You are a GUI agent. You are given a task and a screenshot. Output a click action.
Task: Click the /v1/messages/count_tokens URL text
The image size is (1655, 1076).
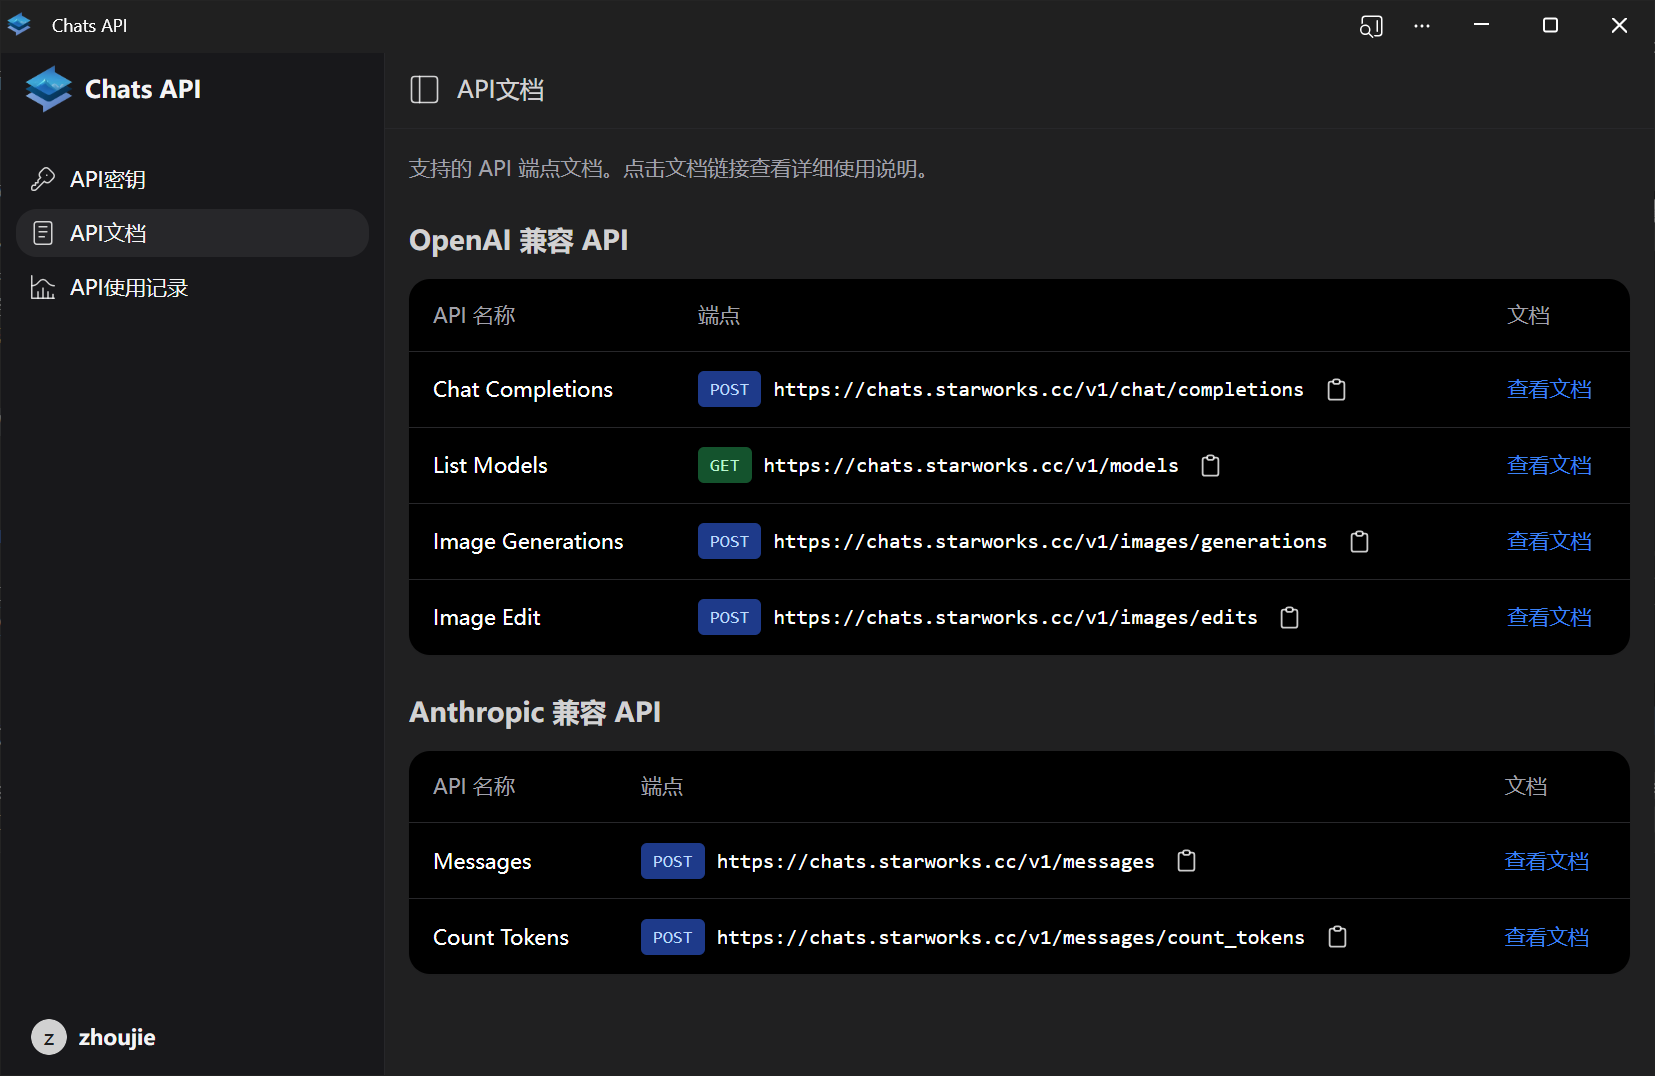click(x=1010, y=937)
